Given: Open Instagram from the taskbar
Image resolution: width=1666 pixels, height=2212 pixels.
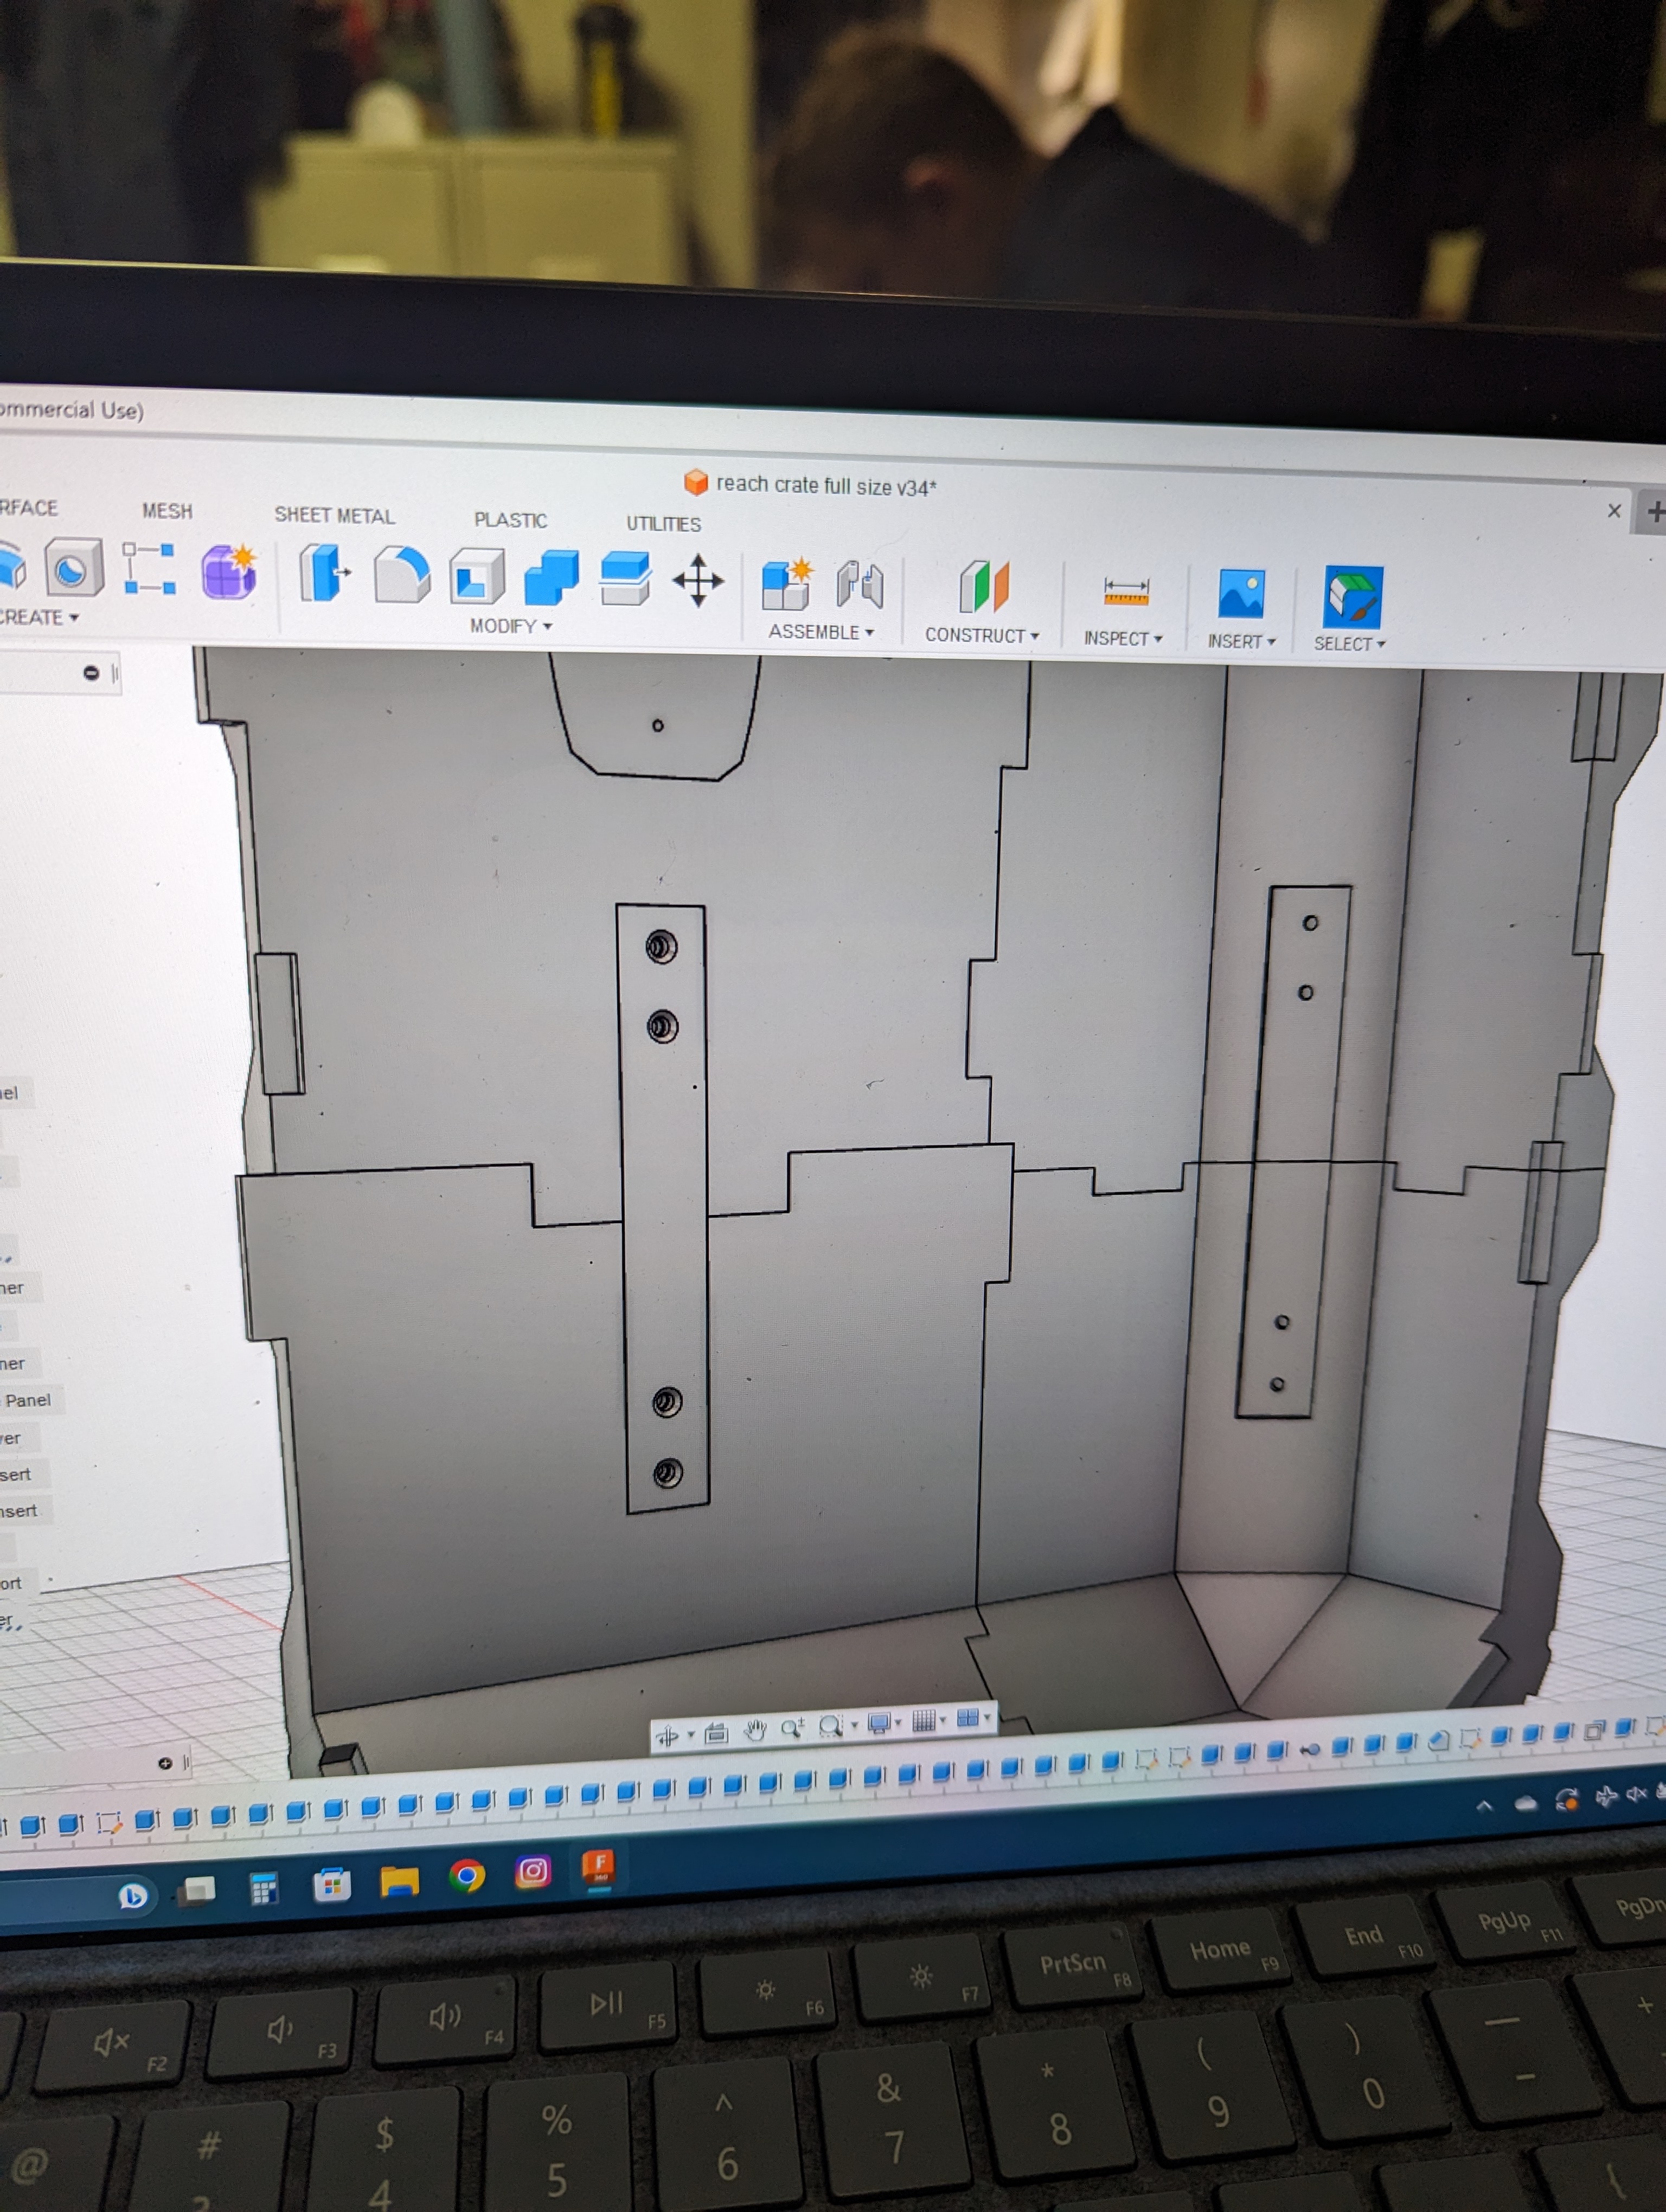Looking at the screenshot, I should tap(533, 1871).
